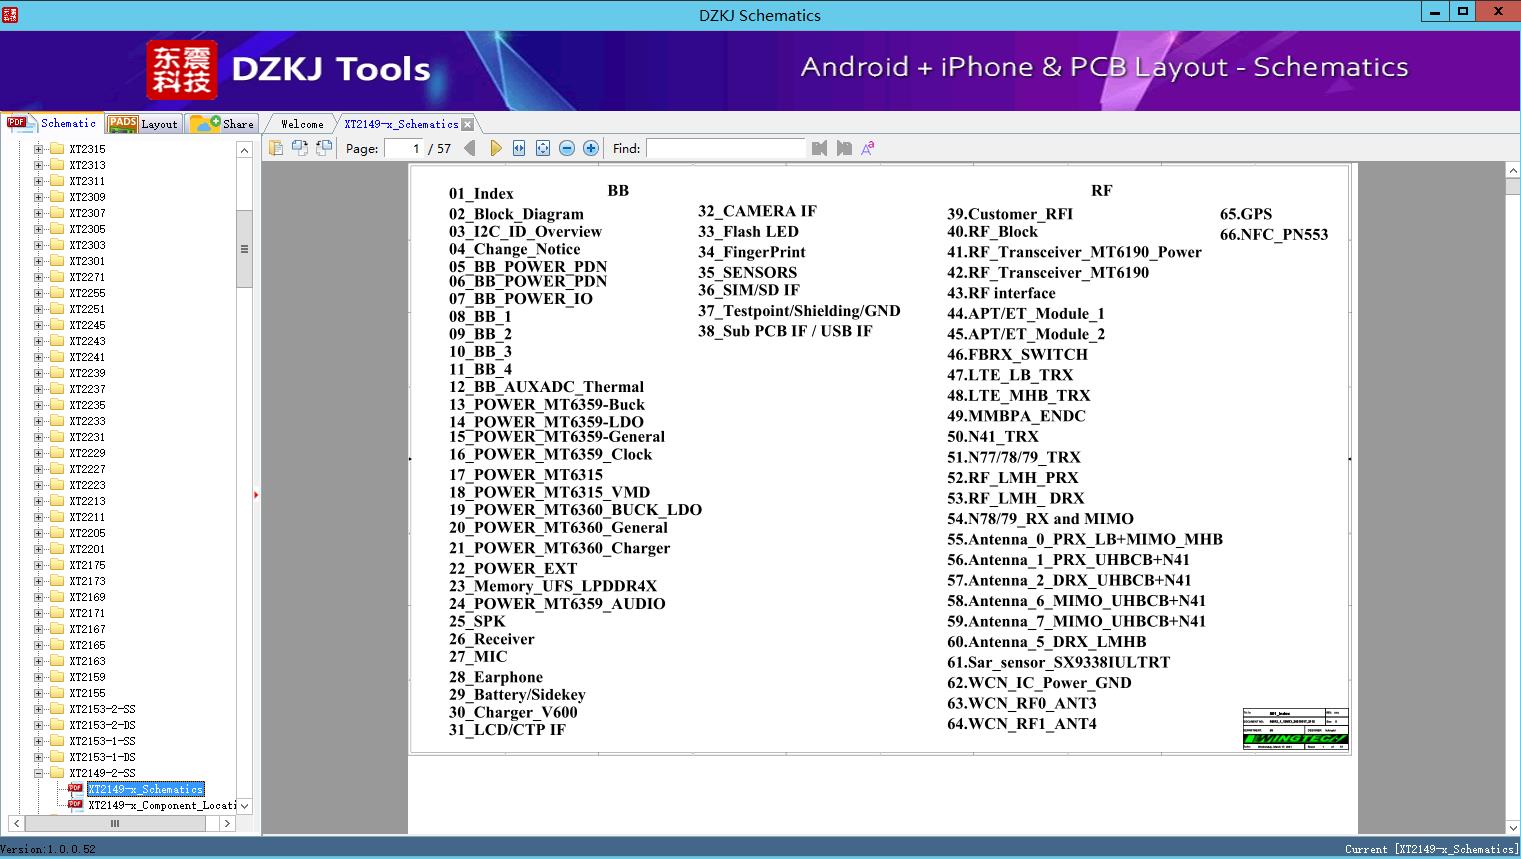
Task: Click the tree vertical scrollbar thumb
Action: (244, 249)
